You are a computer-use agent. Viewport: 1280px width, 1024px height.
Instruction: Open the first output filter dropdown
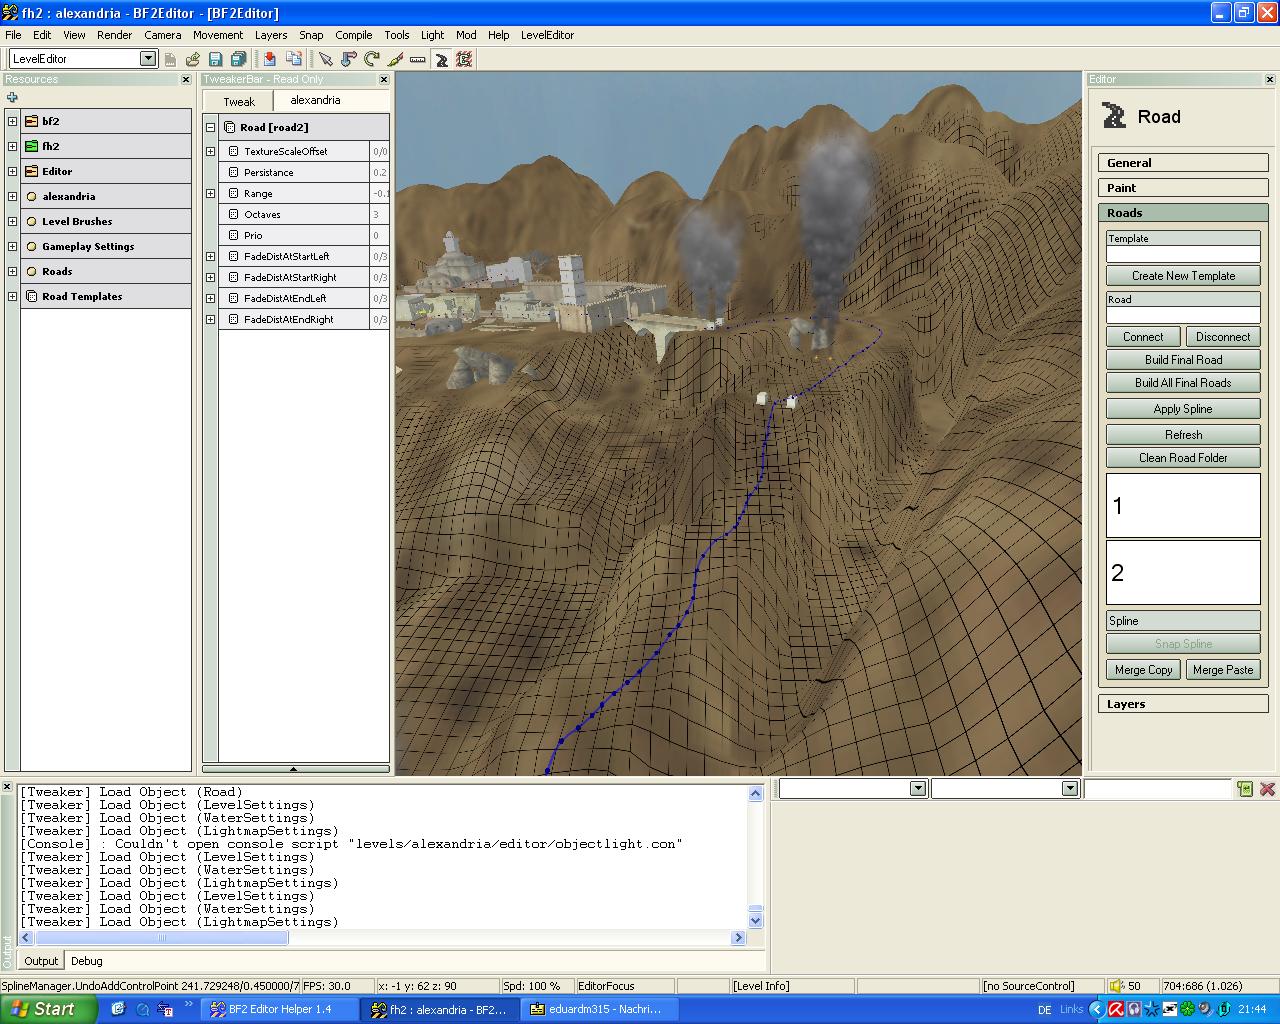[917, 789]
